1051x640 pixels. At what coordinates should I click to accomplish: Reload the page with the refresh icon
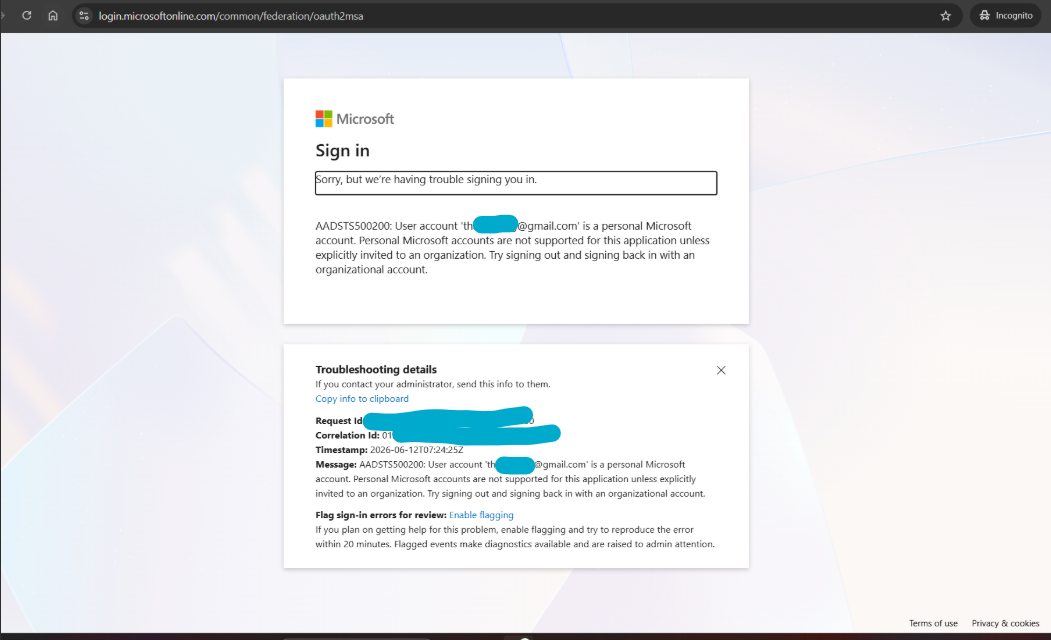point(27,15)
